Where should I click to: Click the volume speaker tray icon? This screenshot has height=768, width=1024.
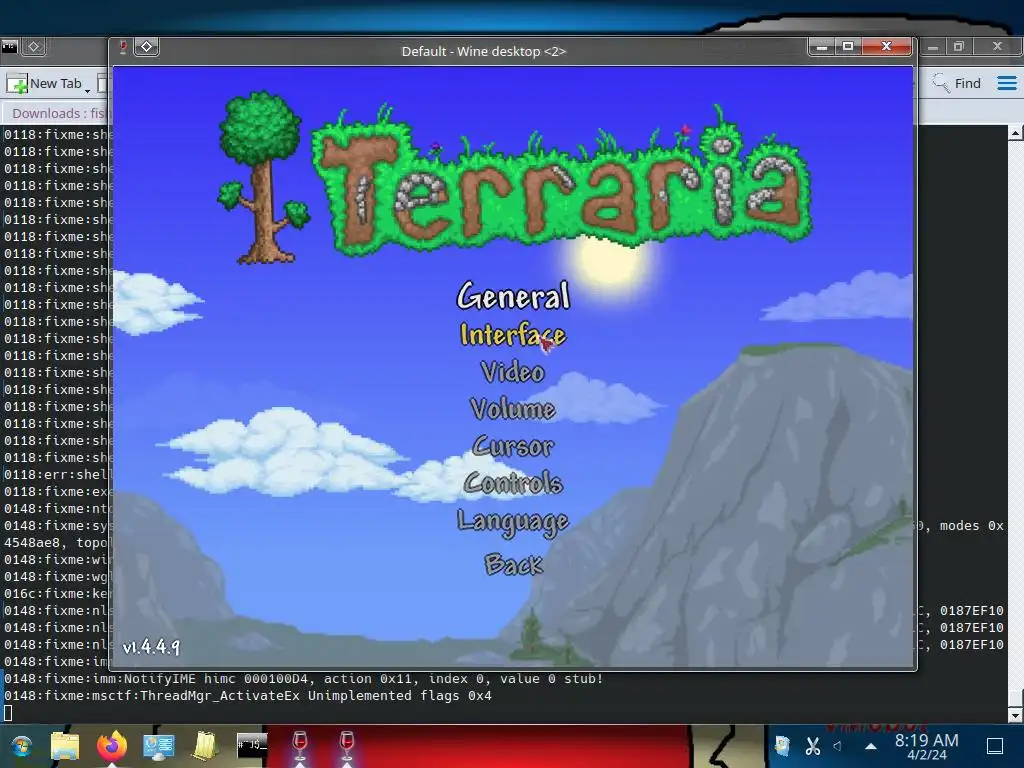point(838,746)
